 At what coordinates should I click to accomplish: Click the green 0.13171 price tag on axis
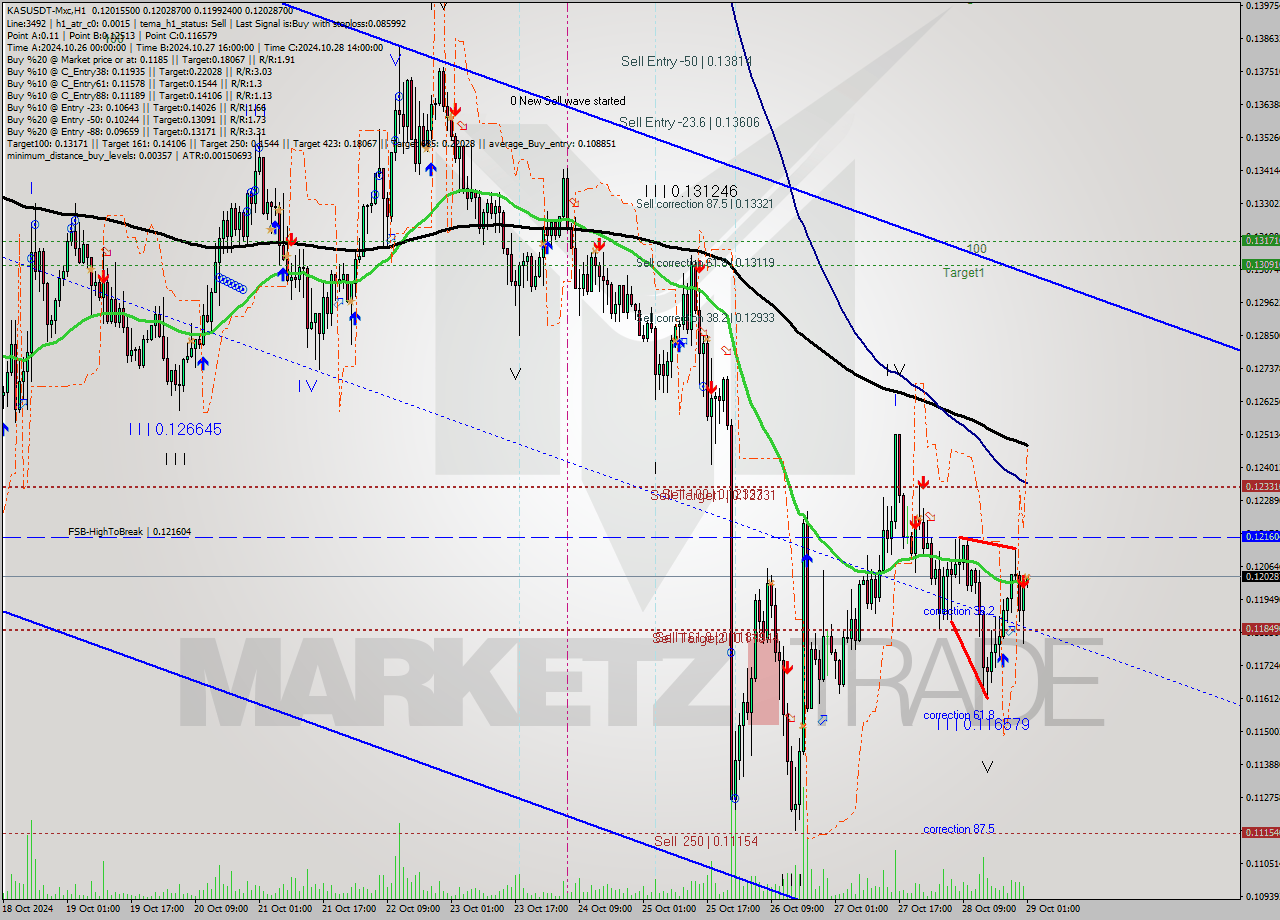(x=1259, y=240)
